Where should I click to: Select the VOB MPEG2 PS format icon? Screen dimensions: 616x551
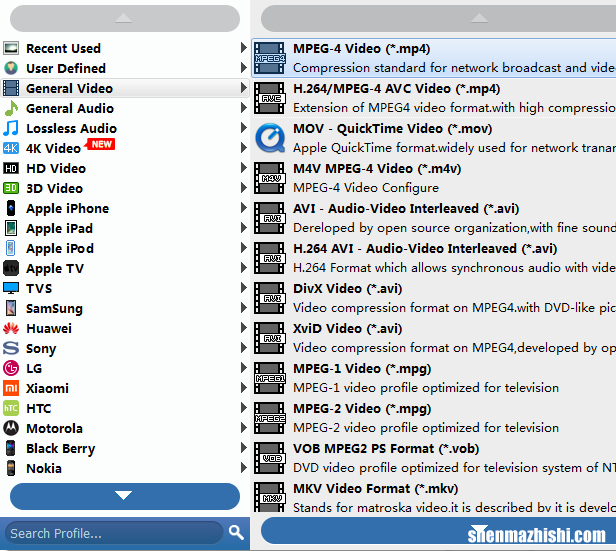[270, 458]
